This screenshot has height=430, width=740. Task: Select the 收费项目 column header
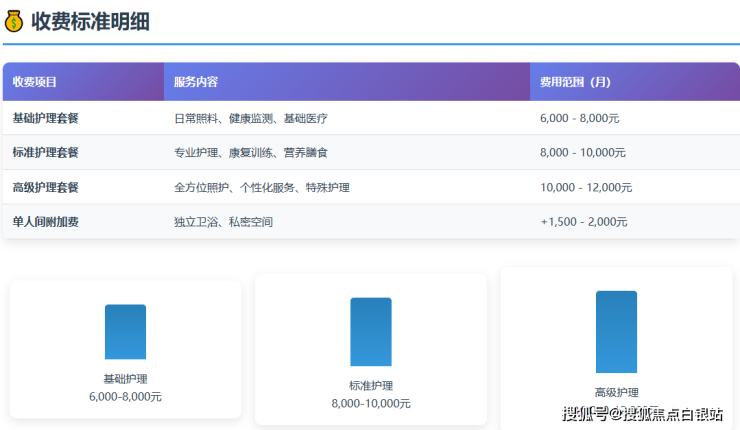point(35,82)
